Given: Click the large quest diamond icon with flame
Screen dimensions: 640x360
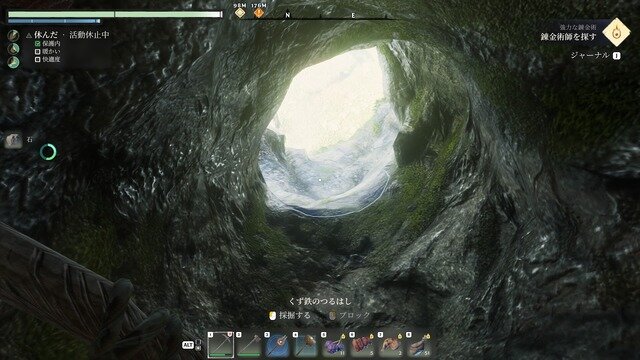Looking at the screenshot, I should click(616, 32).
